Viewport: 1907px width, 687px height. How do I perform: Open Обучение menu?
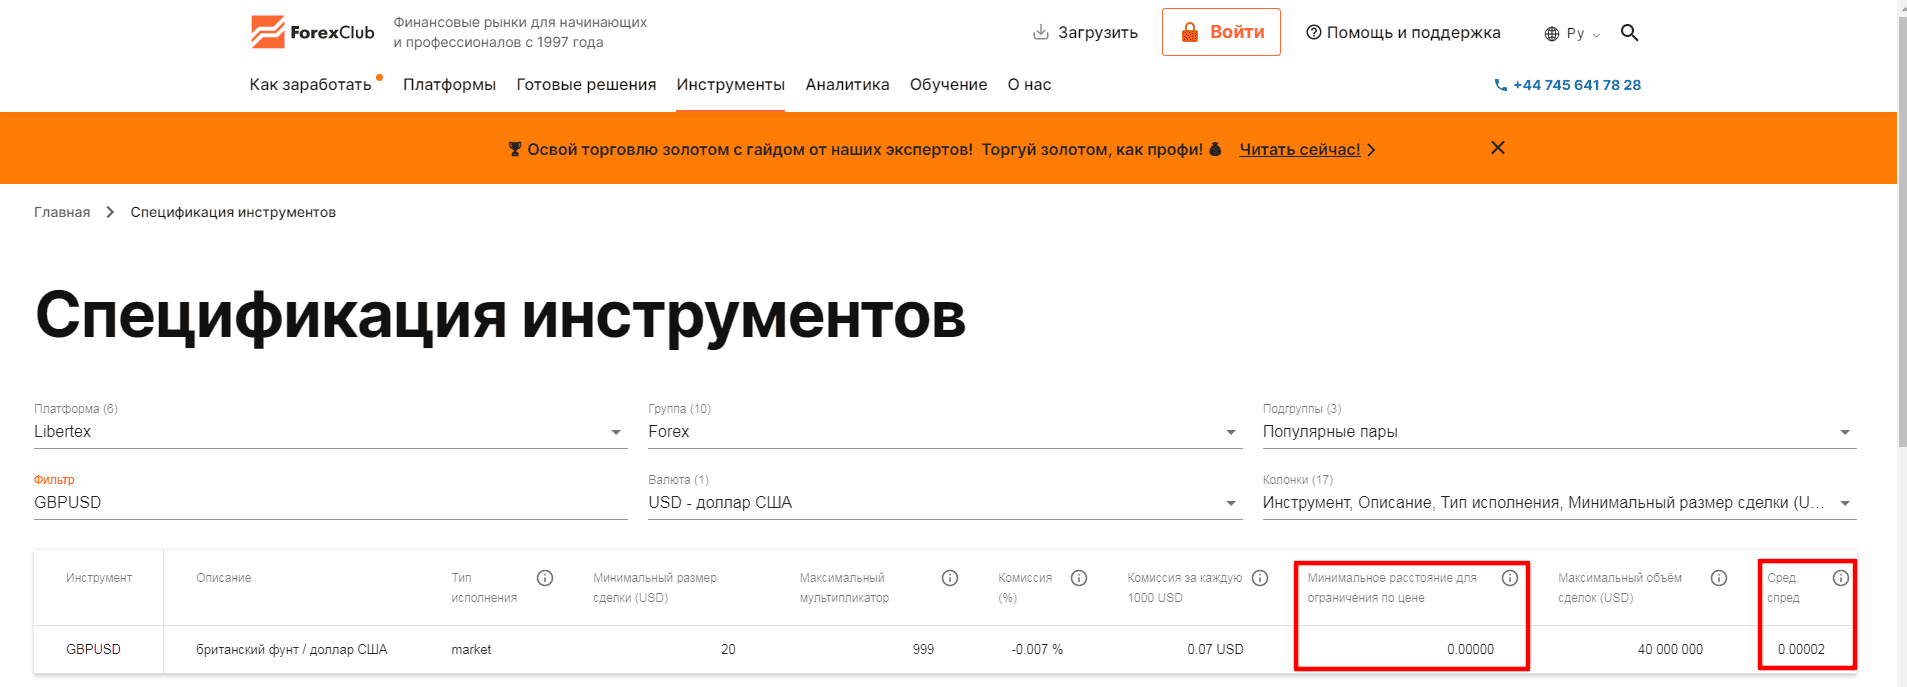[948, 85]
